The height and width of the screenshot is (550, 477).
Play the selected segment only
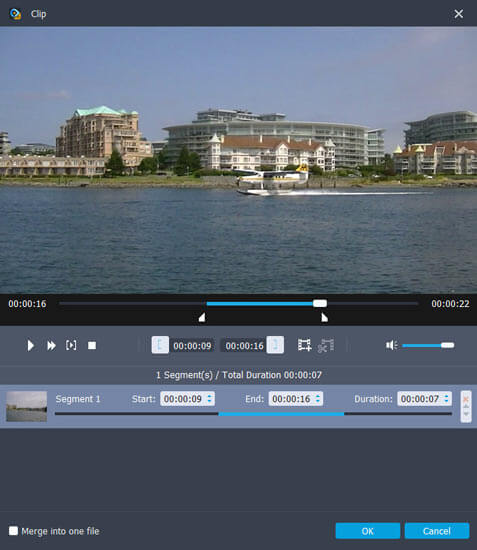point(71,345)
